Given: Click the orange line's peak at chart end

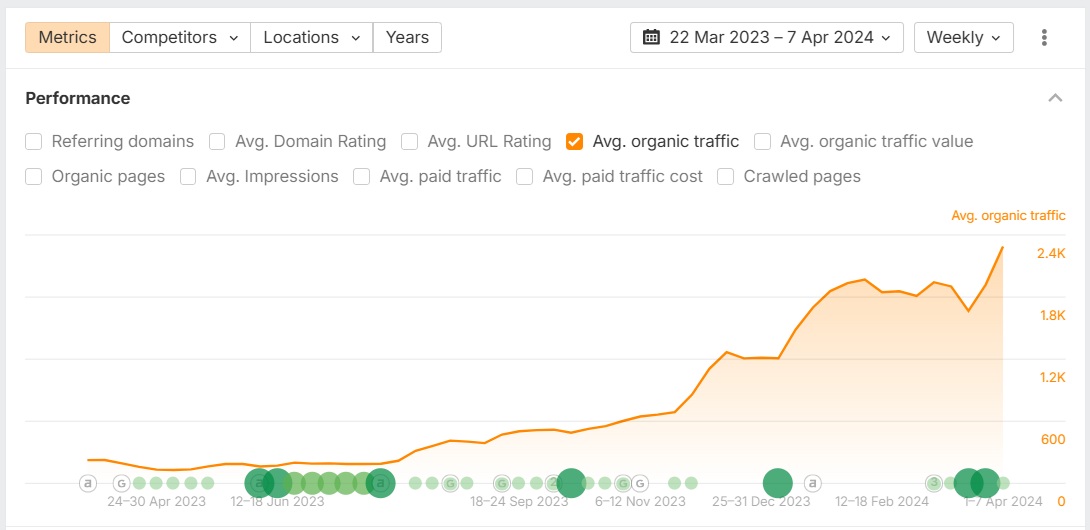Looking at the screenshot, I should [1002, 247].
